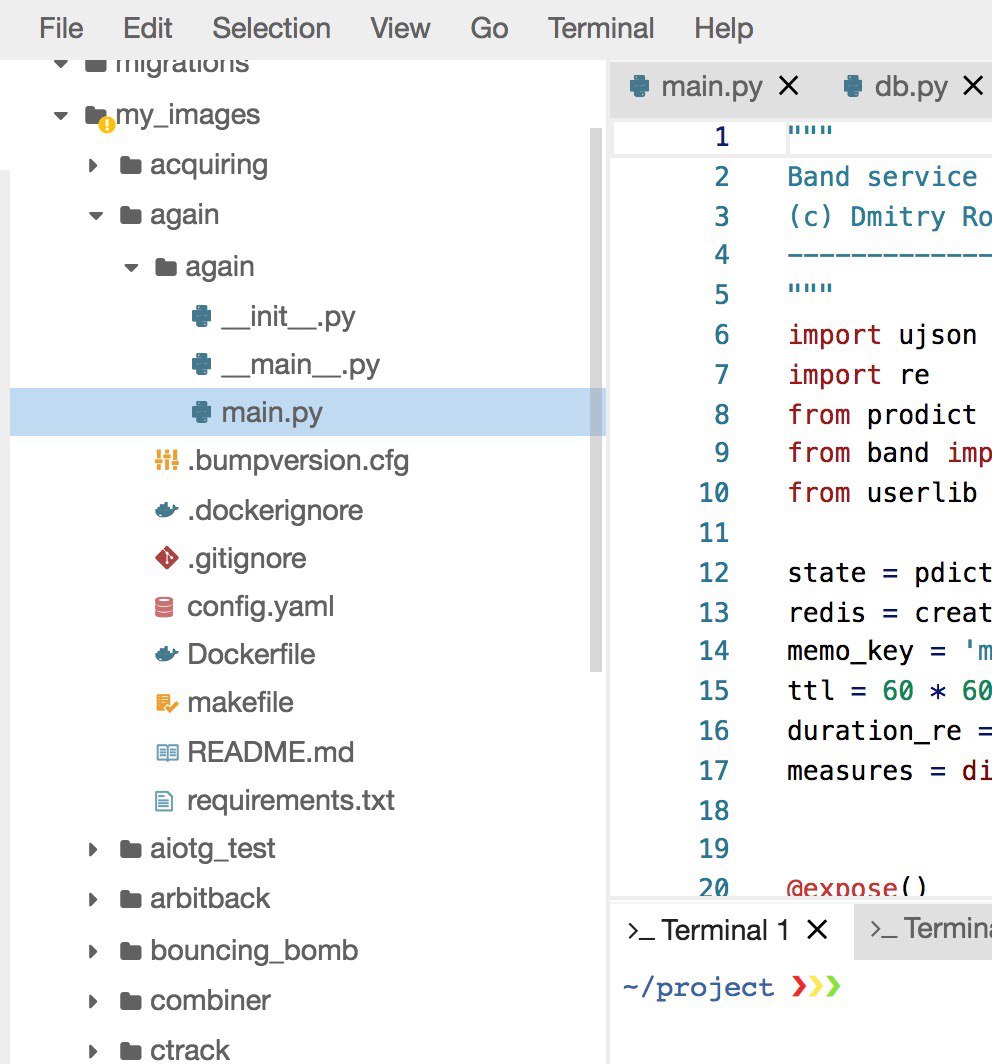The image size is (992, 1064).
Task: Open the Go menu
Action: (x=489, y=28)
